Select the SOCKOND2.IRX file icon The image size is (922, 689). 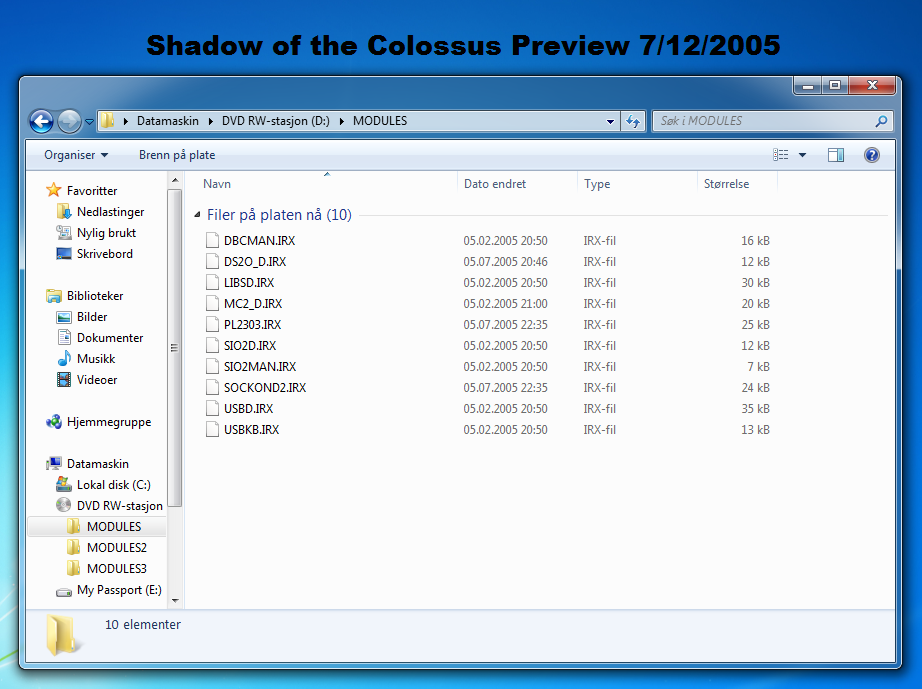[212, 388]
